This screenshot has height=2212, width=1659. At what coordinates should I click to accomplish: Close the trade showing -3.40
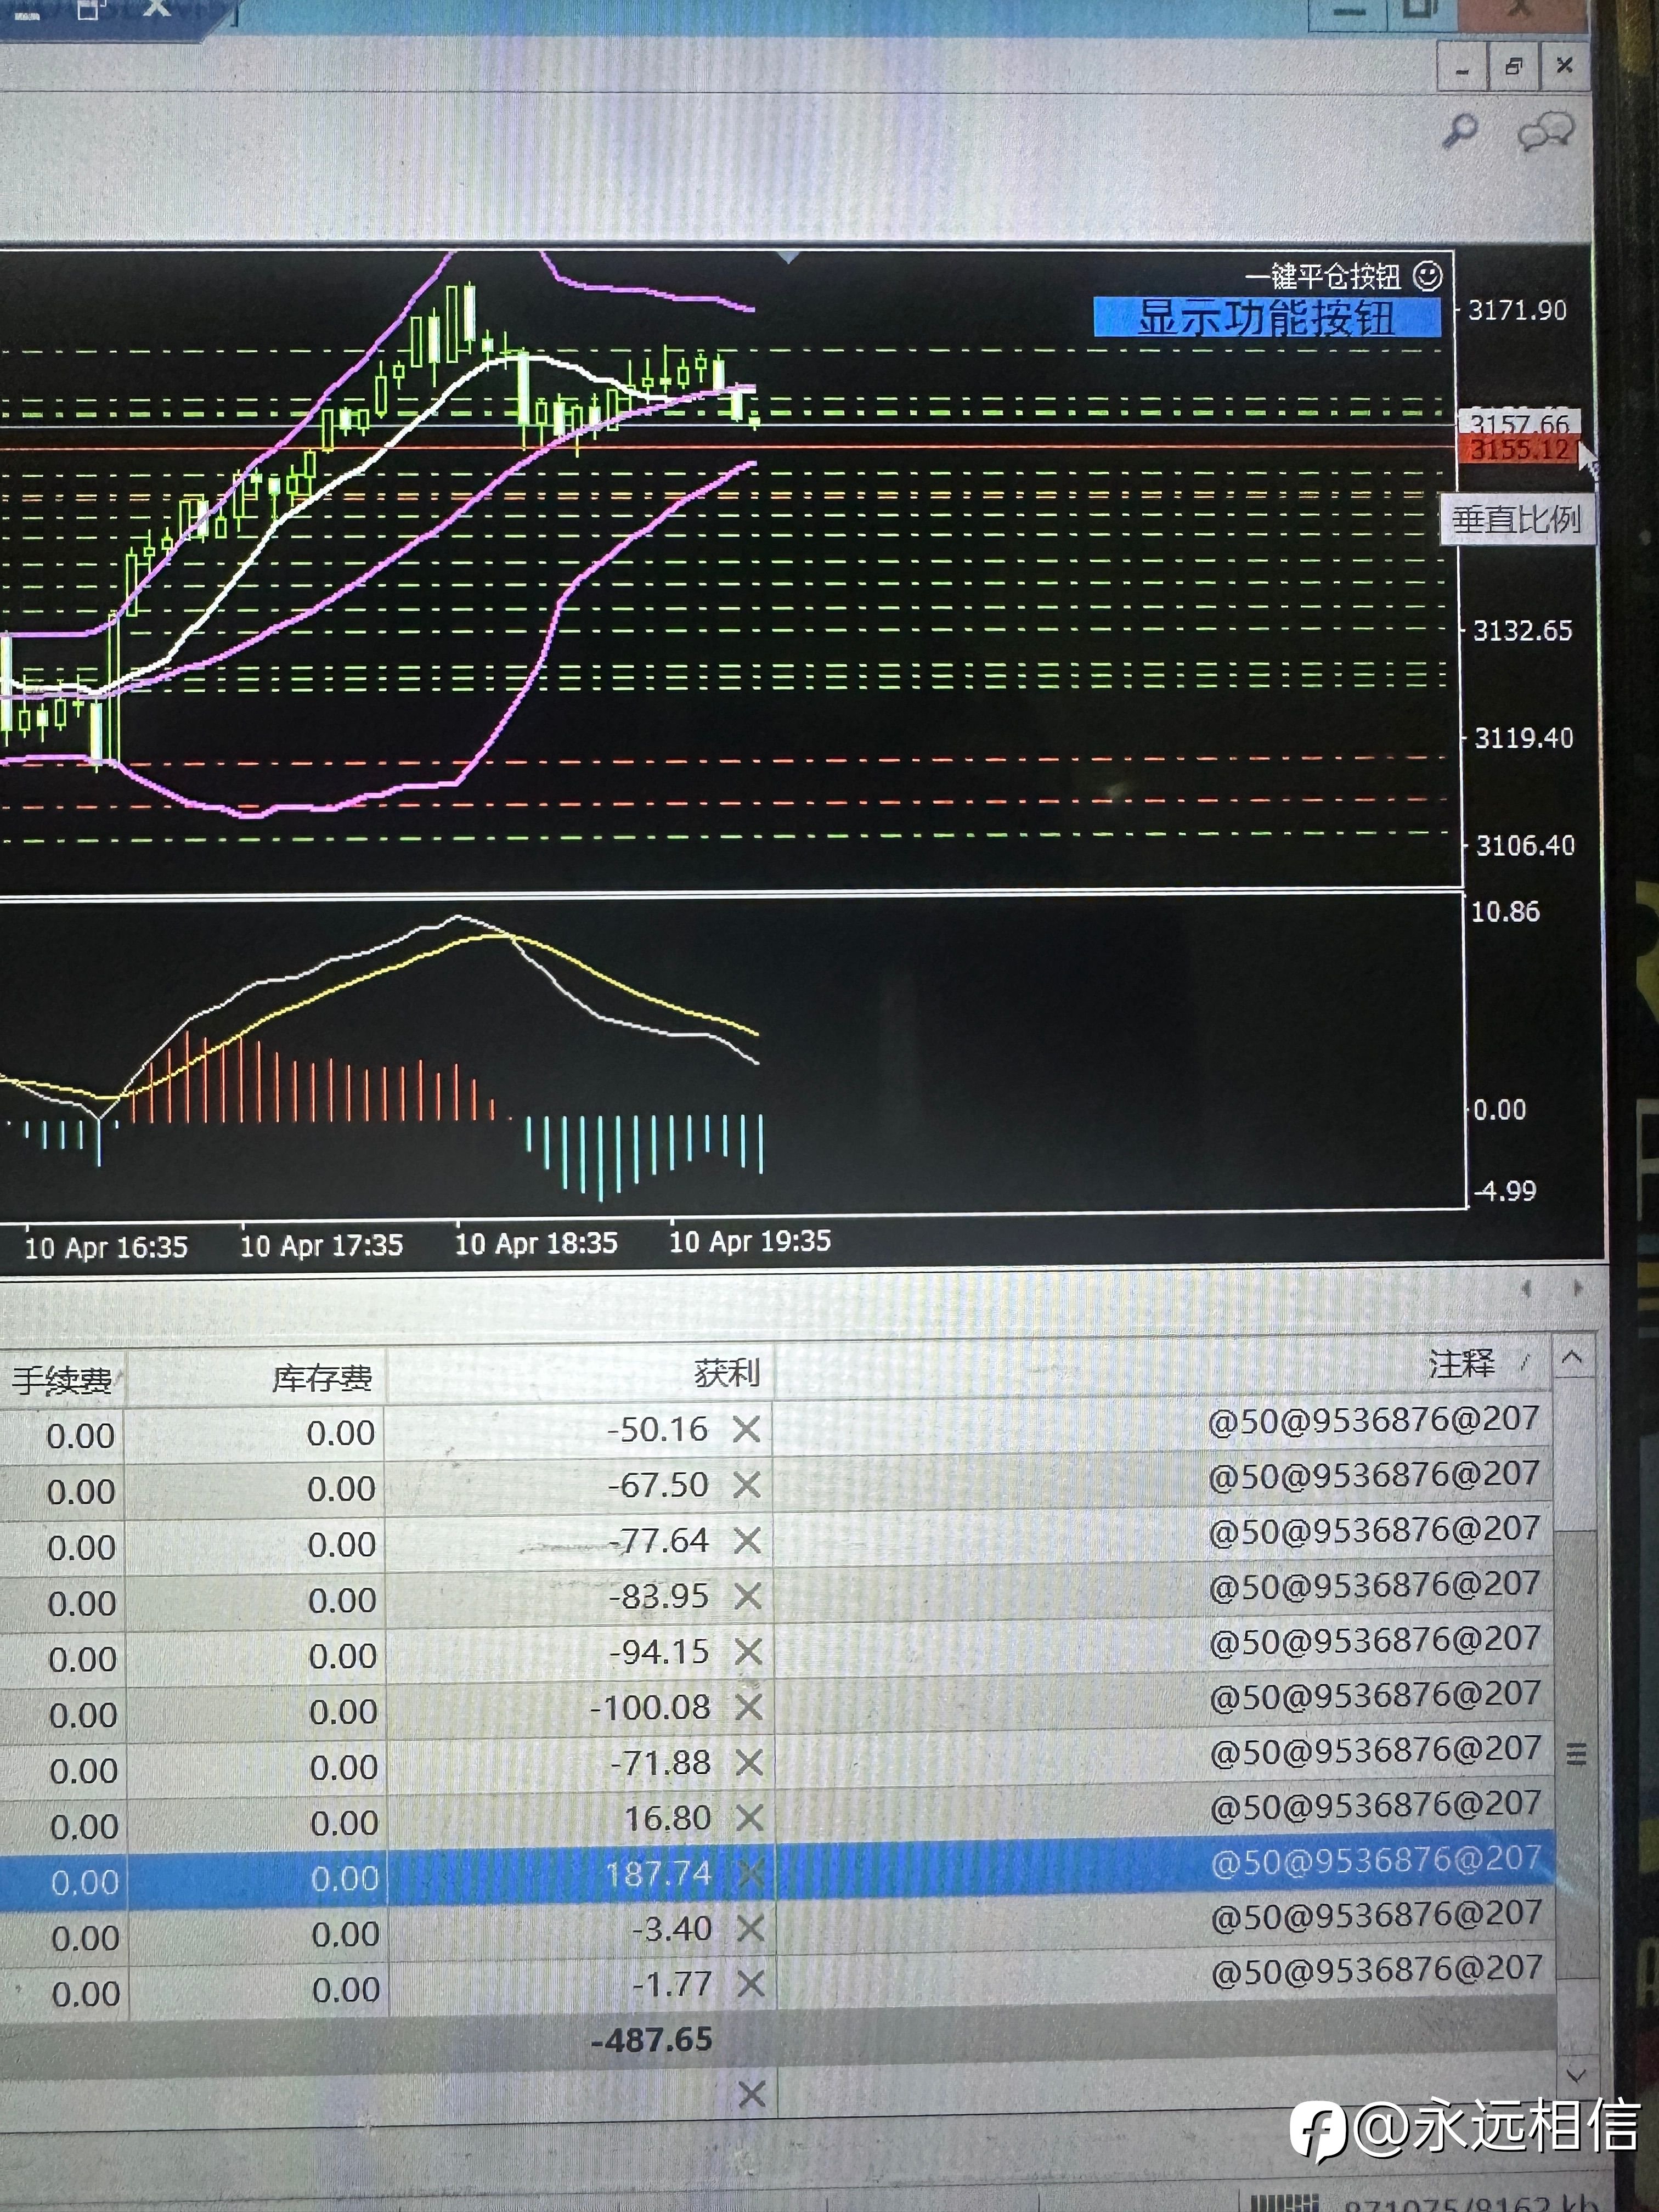[750, 1928]
